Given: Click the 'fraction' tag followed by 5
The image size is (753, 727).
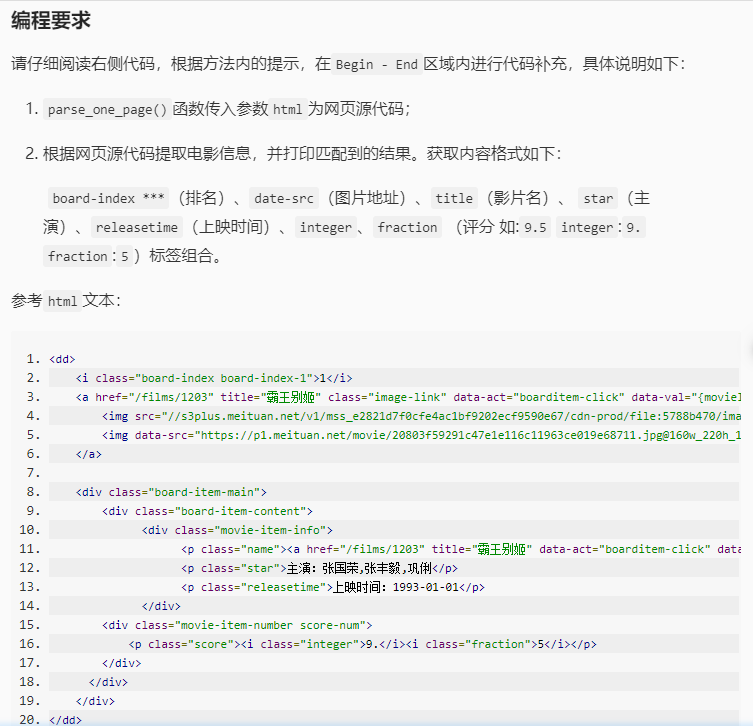Looking at the screenshot, I should [77, 256].
